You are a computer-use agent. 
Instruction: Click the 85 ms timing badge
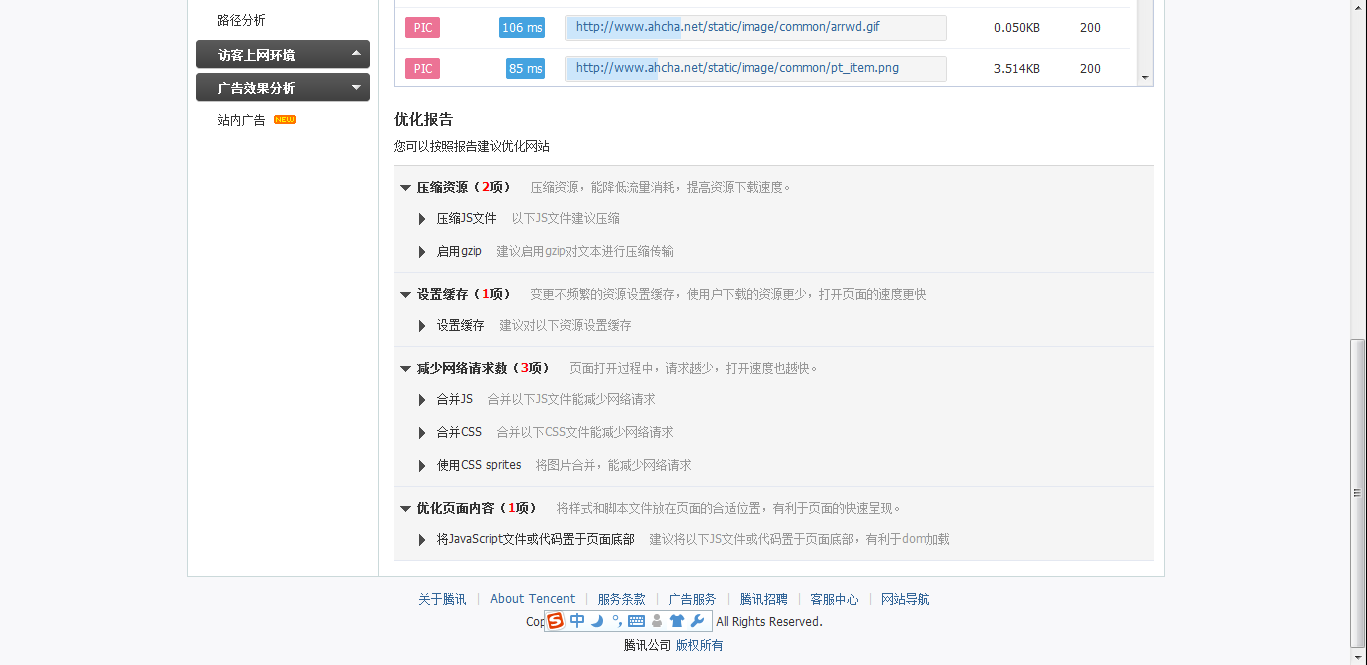tap(526, 69)
